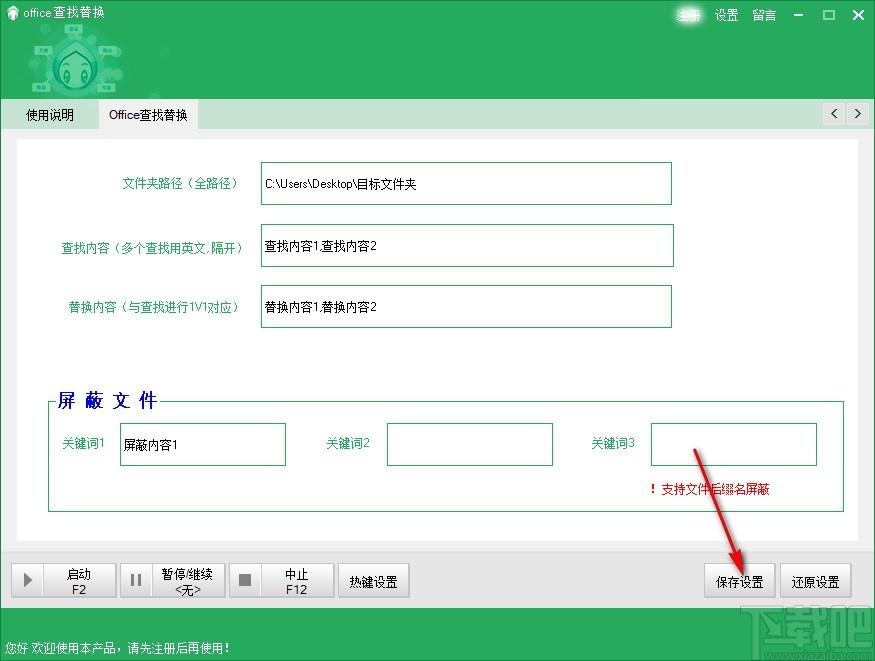Click into the 查找内容 input field

[467, 245]
